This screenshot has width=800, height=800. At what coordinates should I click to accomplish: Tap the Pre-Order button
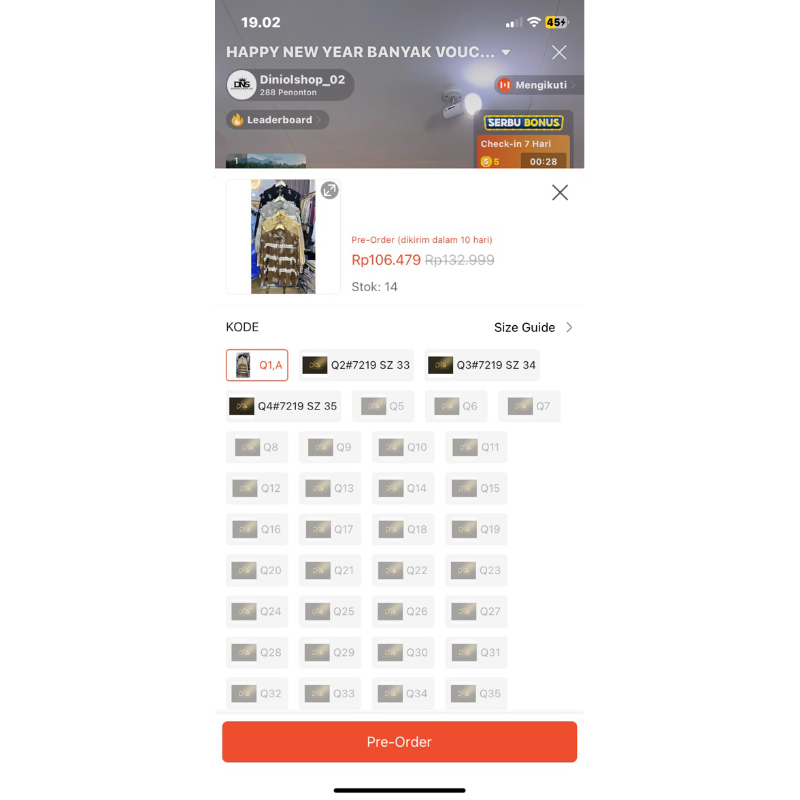point(399,742)
